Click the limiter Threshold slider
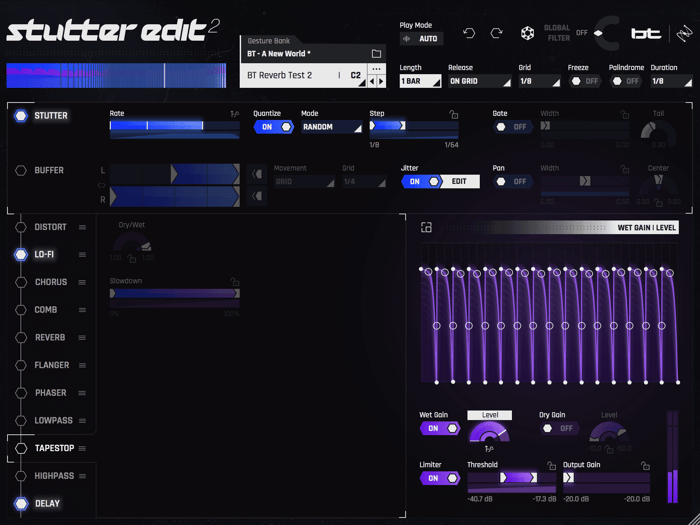The image size is (700, 525). pyautogui.click(x=512, y=478)
